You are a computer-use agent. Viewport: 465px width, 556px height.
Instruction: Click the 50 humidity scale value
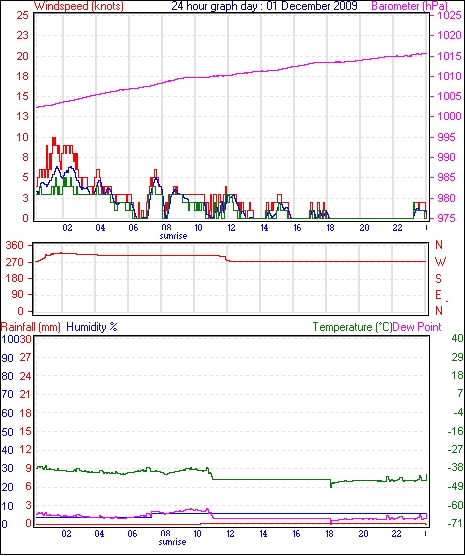click(x=7, y=432)
